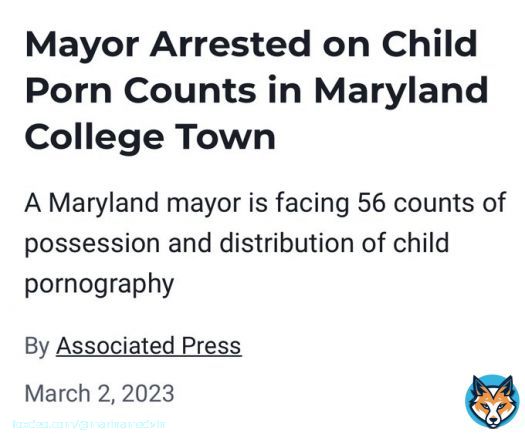Click "College Town" in the headline
Viewport: 525px width, 434px height.
pyautogui.click(x=150, y=137)
